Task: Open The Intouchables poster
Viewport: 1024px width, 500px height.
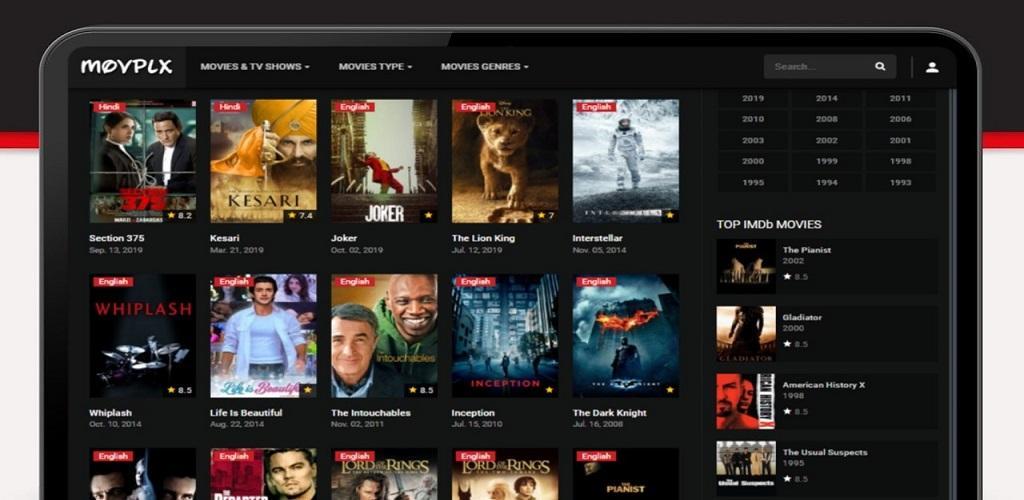Action: [x=384, y=336]
